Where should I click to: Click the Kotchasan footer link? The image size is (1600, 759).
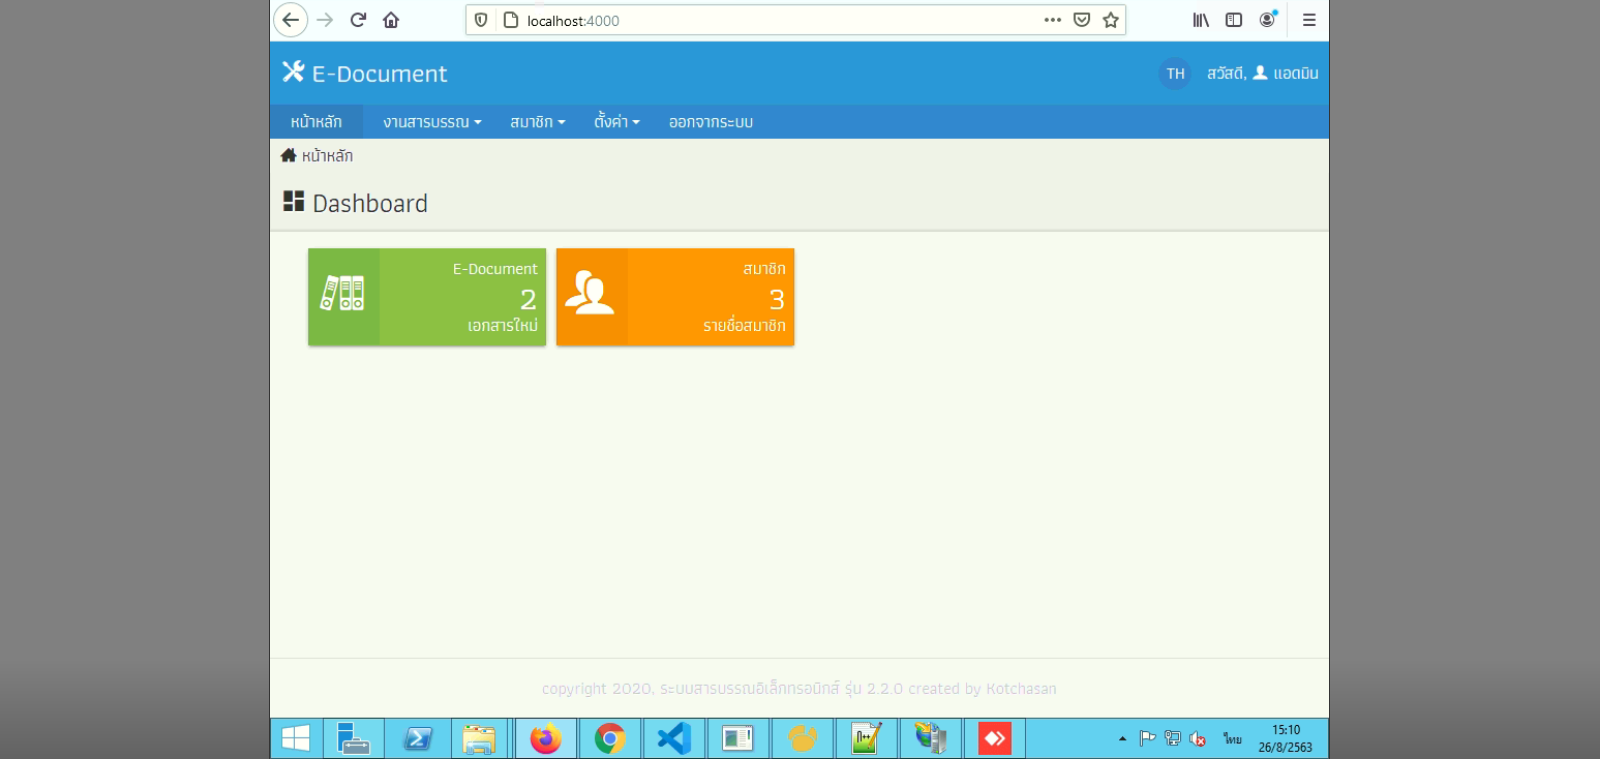[x=1021, y=689]
